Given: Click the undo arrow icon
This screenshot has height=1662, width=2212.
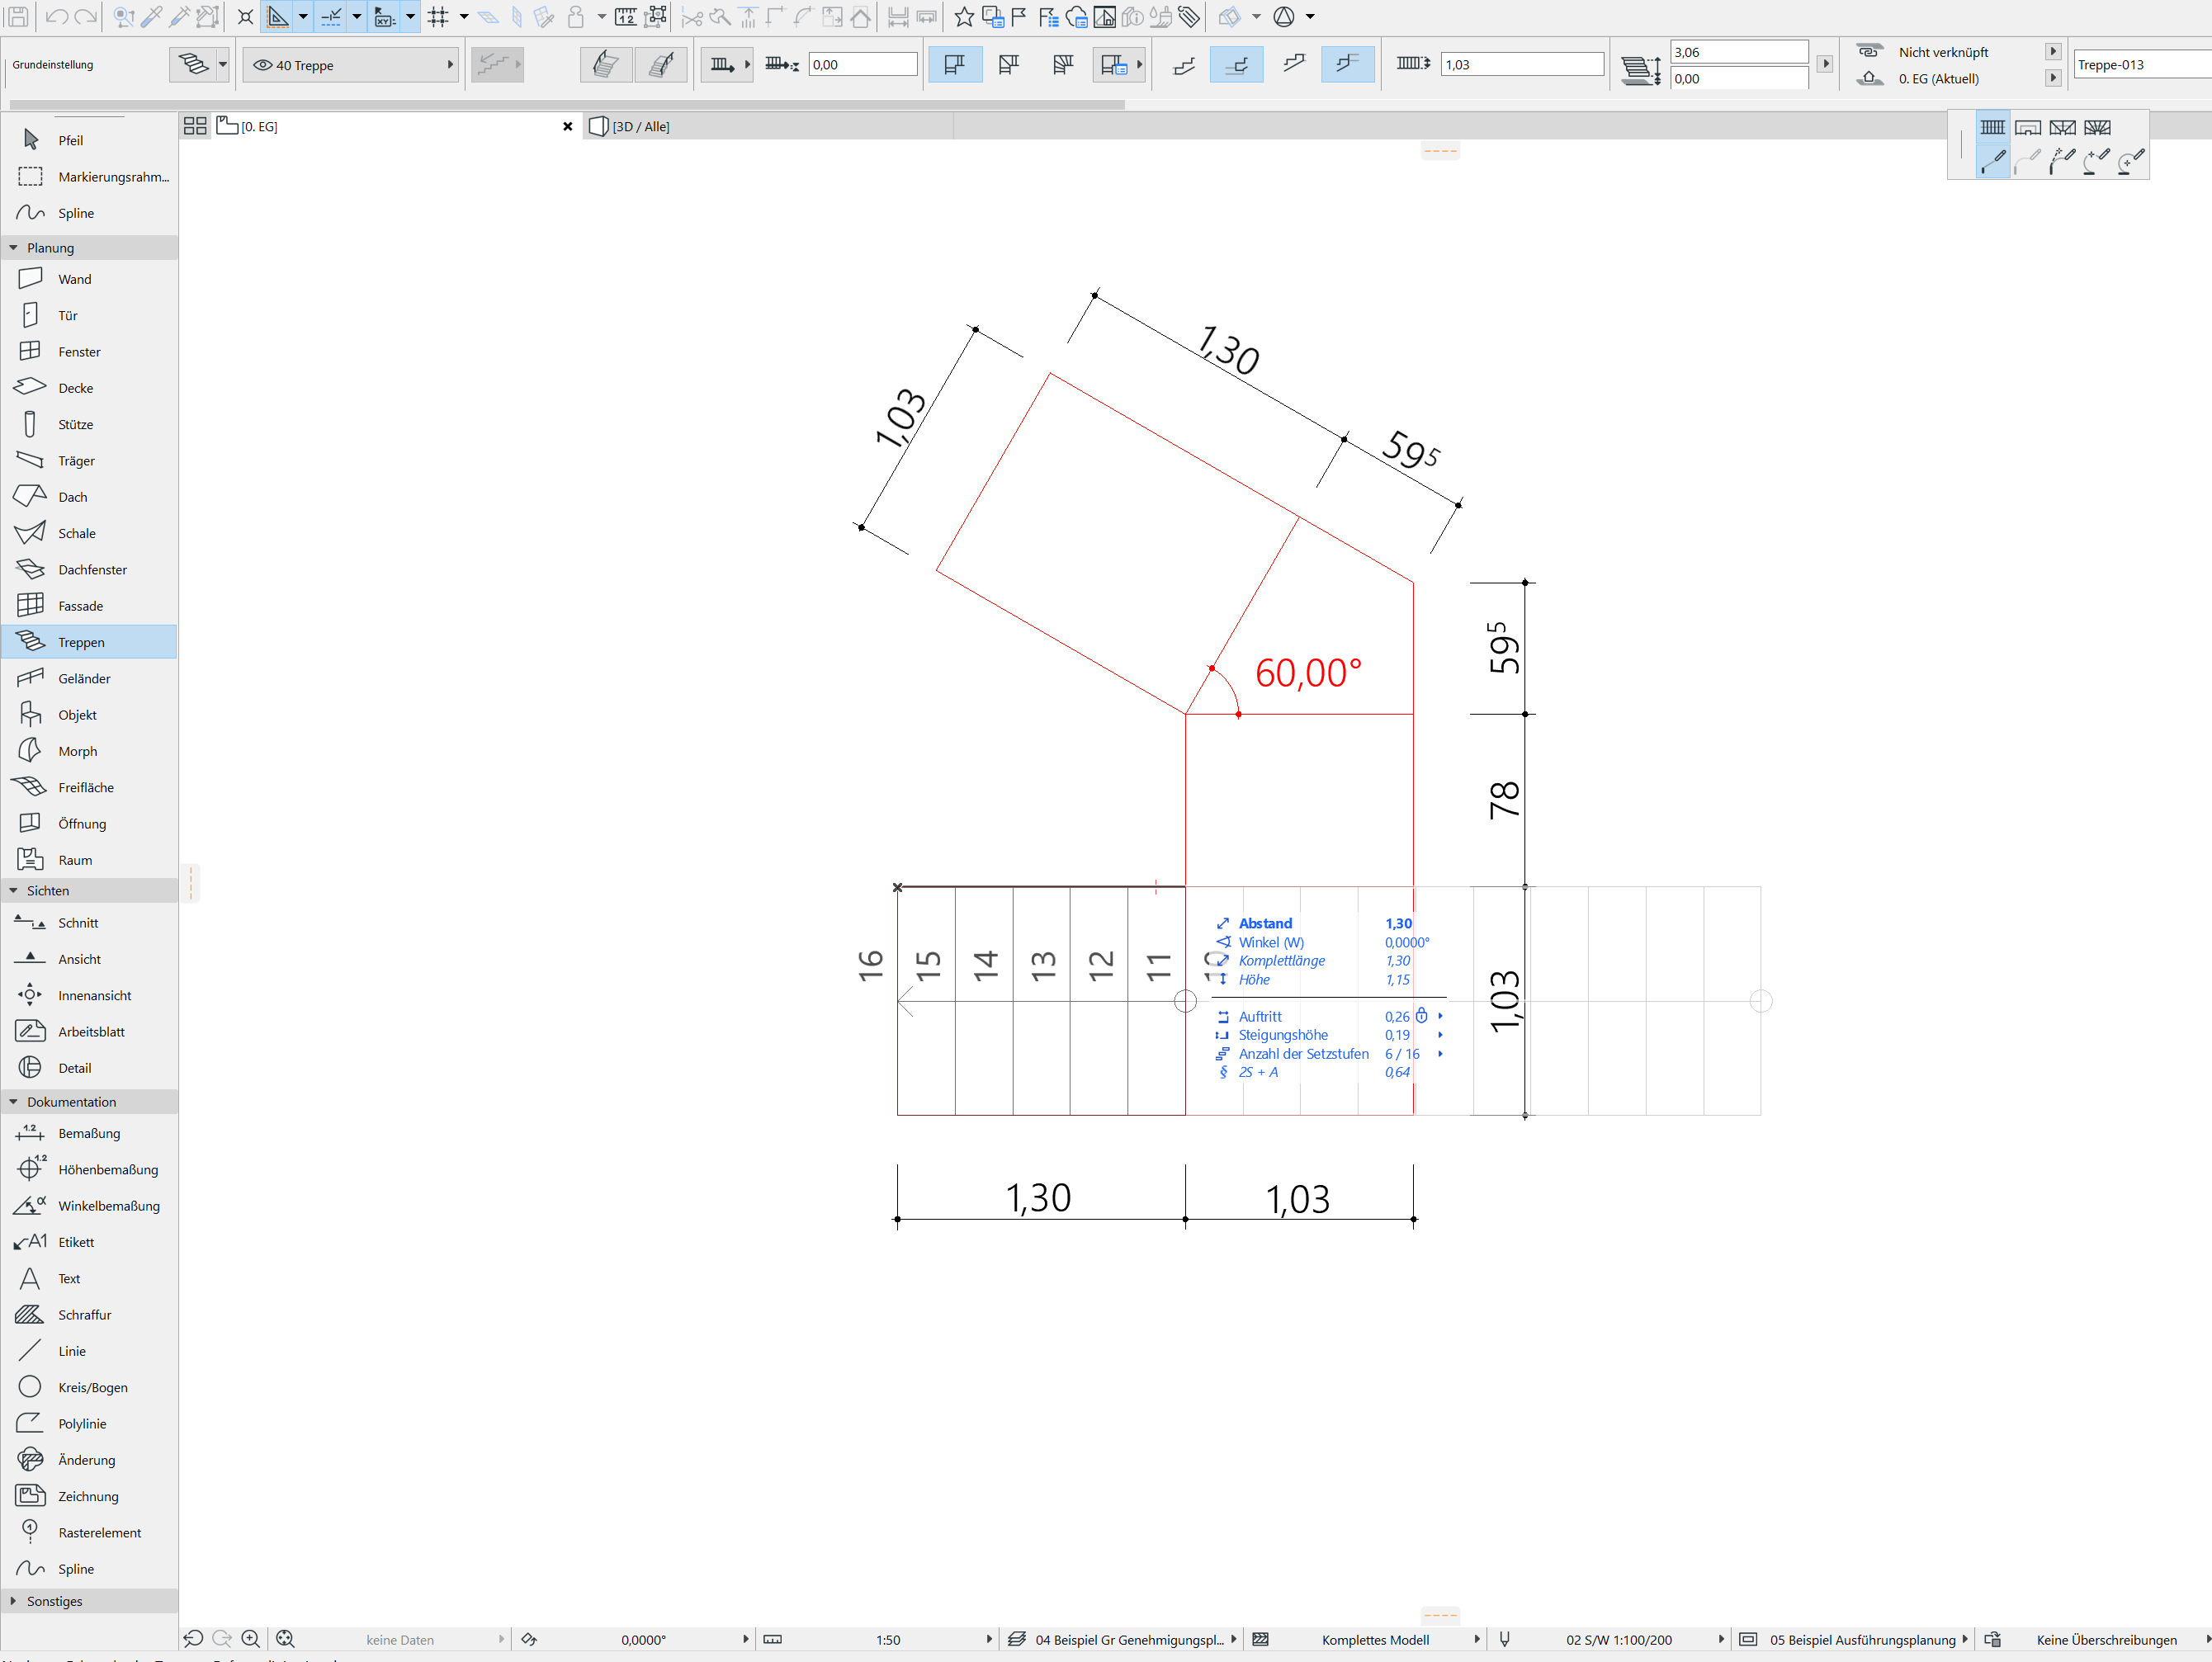Looking at the screenshot, I should 57,16.
